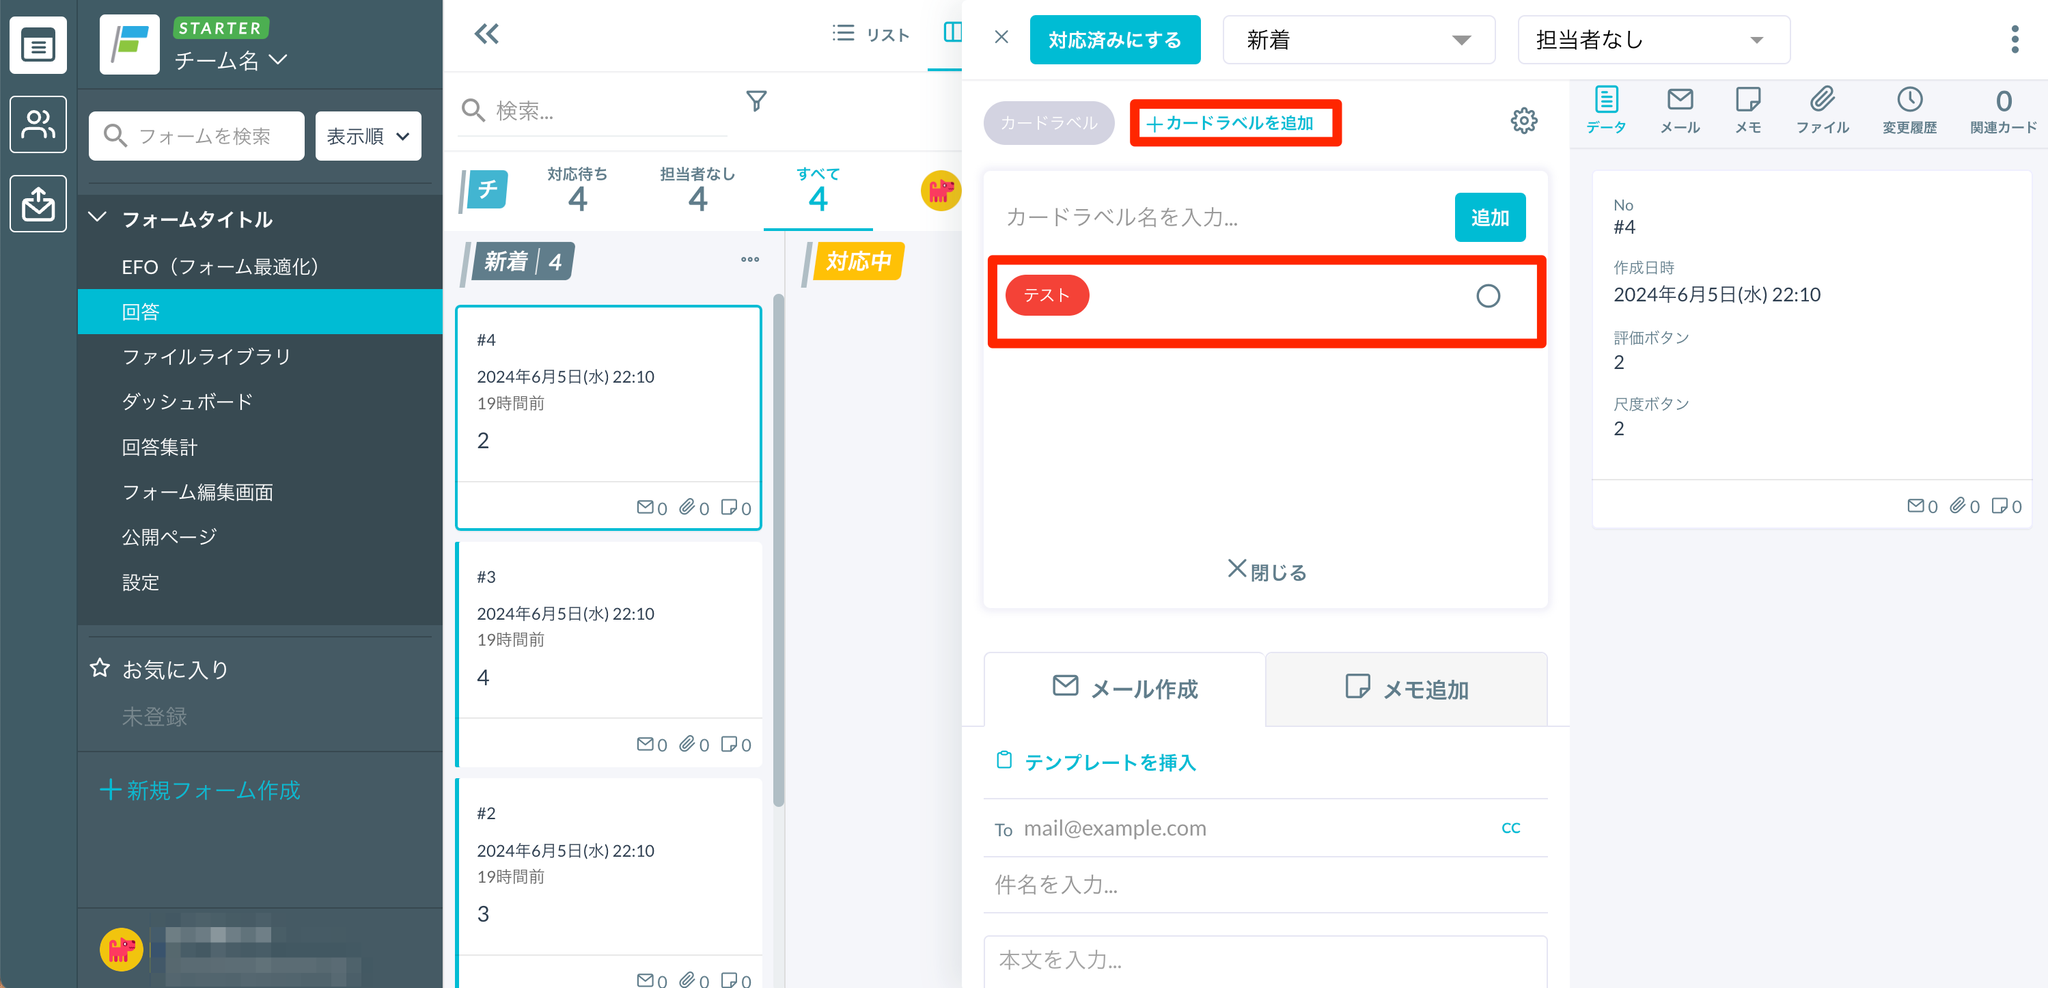2048x988 pixels.
Task: Show the すべて filter tab
Action: 818,189
